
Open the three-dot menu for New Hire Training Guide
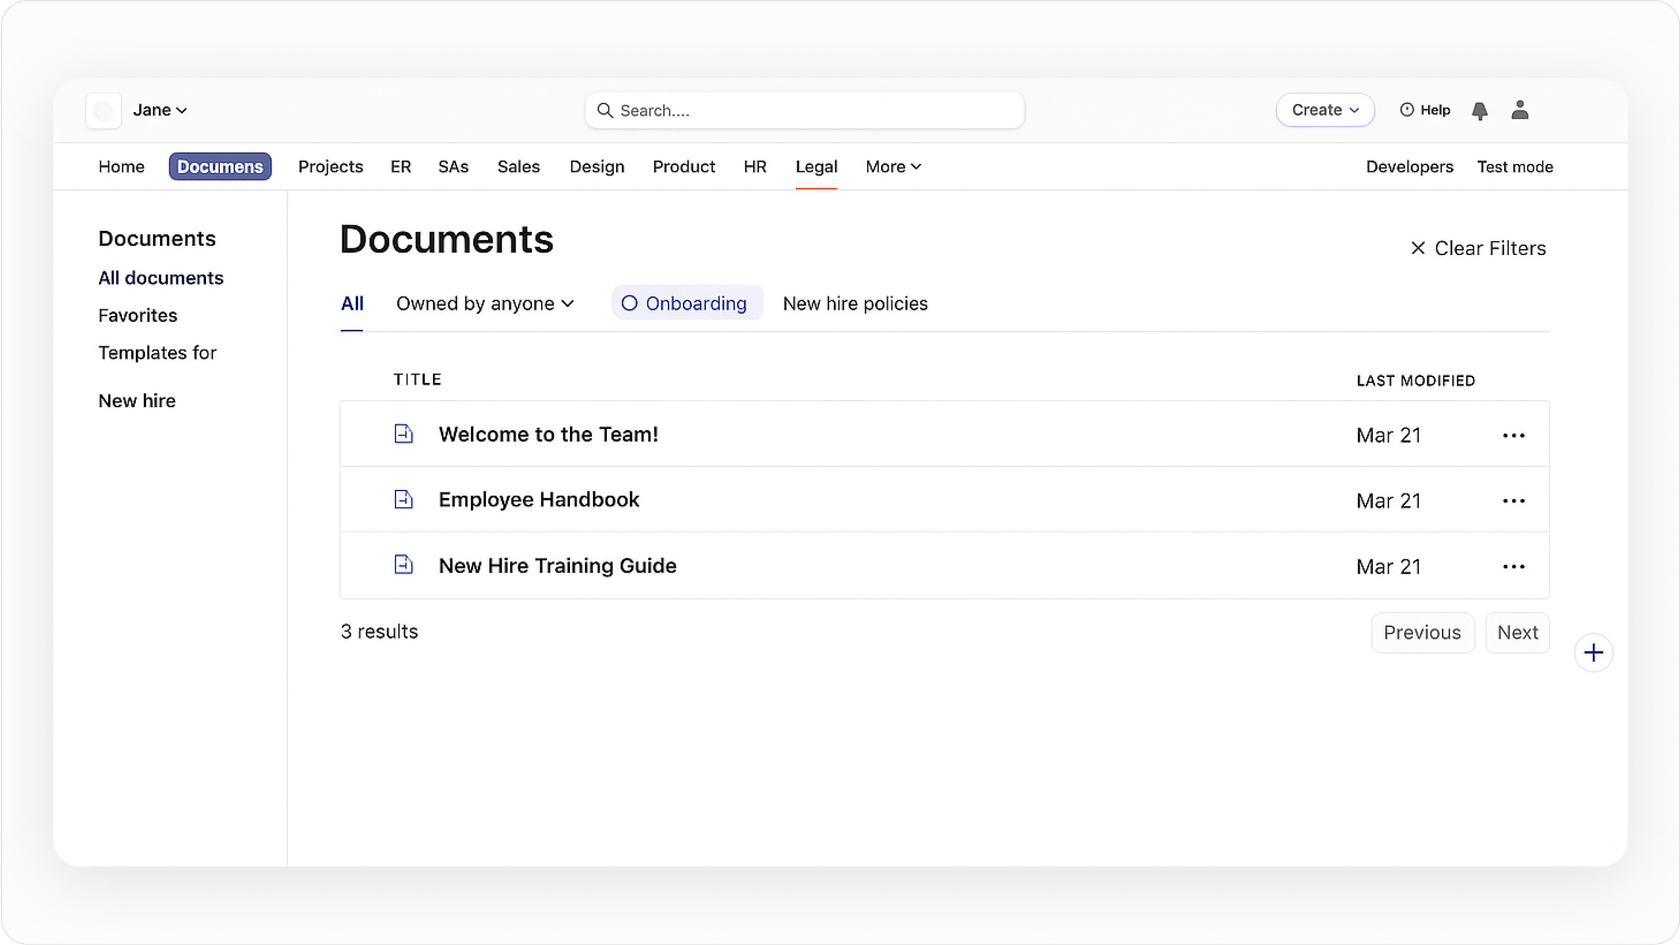(1513, 566)
